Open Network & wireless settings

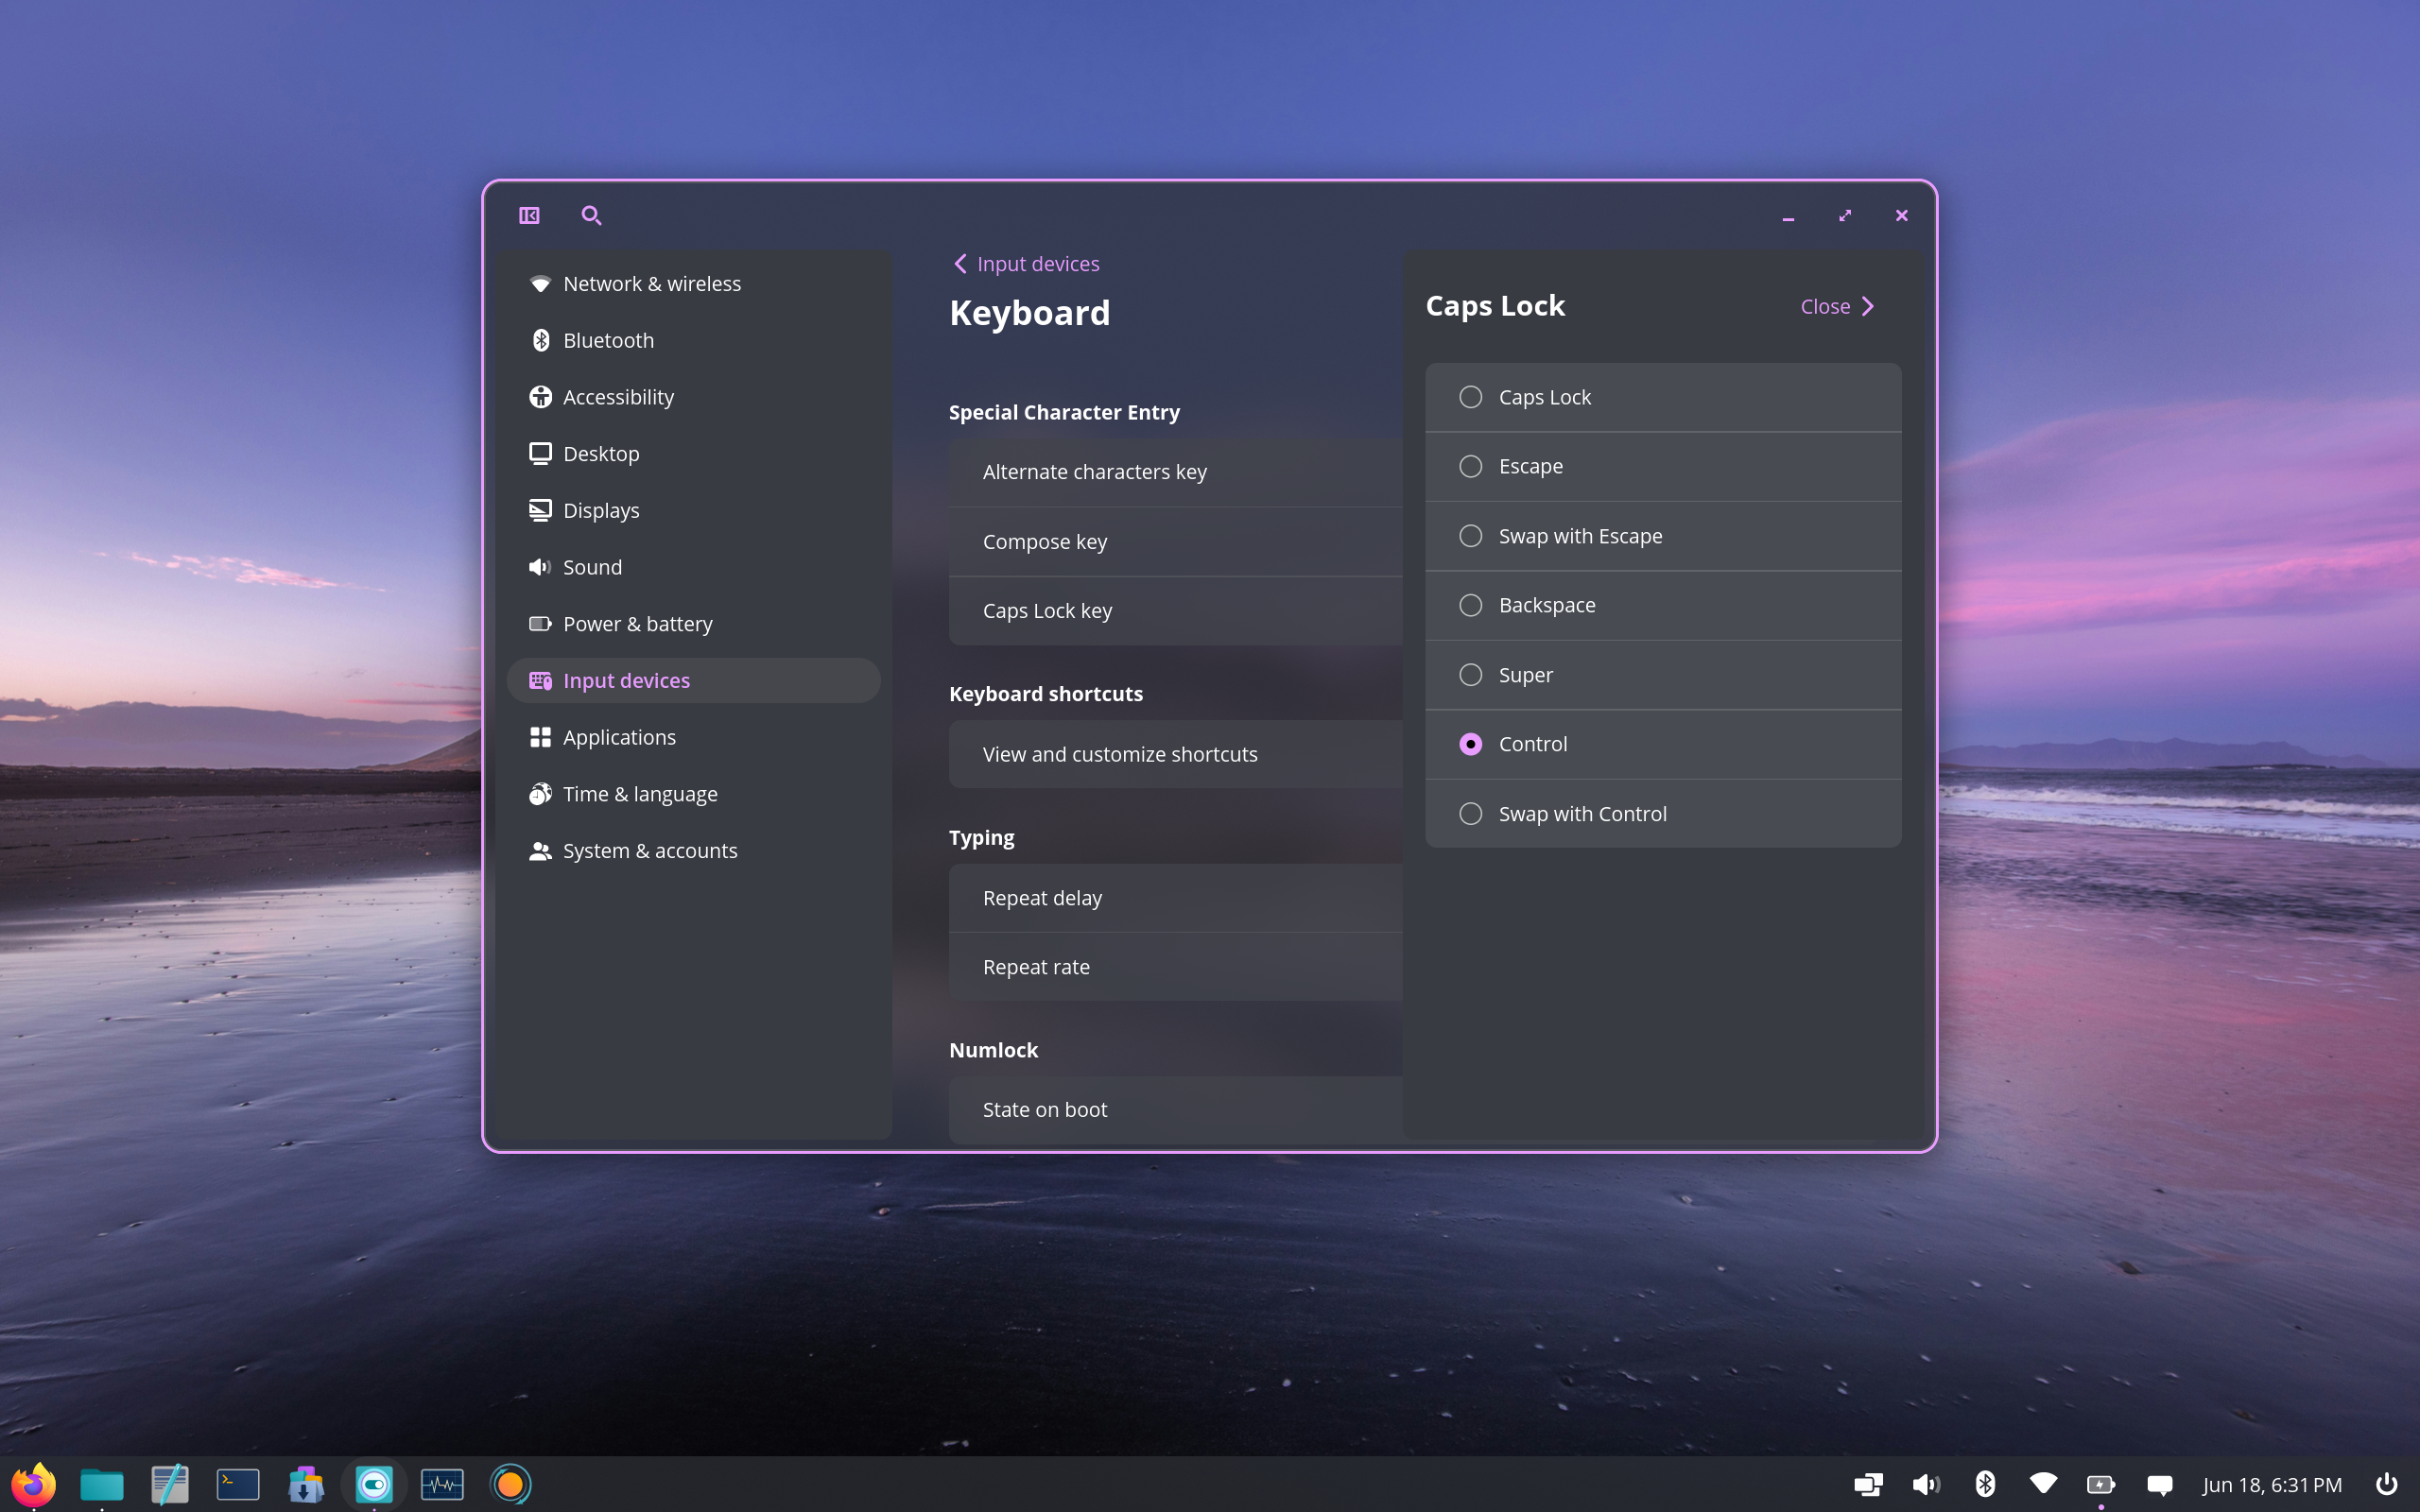694,284
